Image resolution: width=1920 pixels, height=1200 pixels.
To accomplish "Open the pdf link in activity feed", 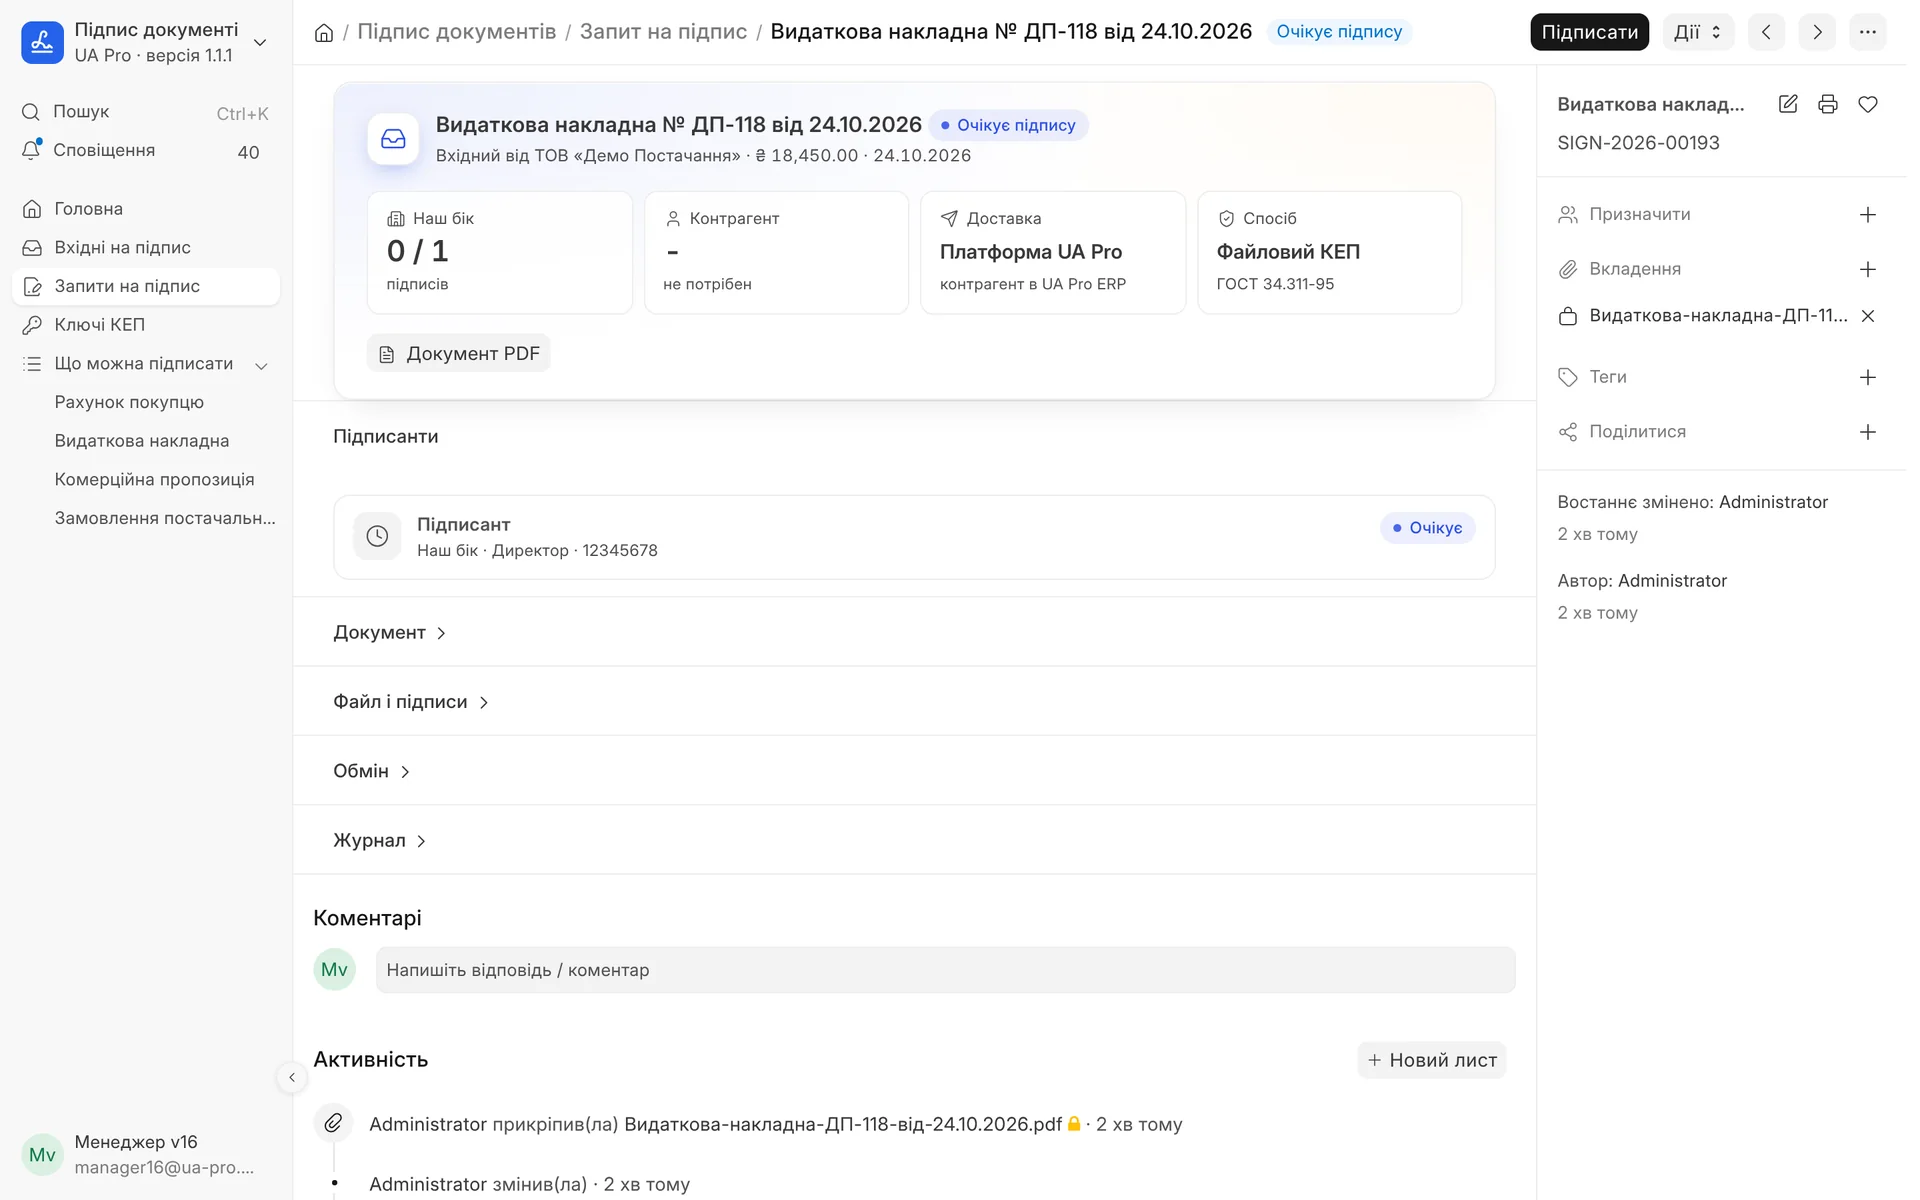I will point(843,1124).
